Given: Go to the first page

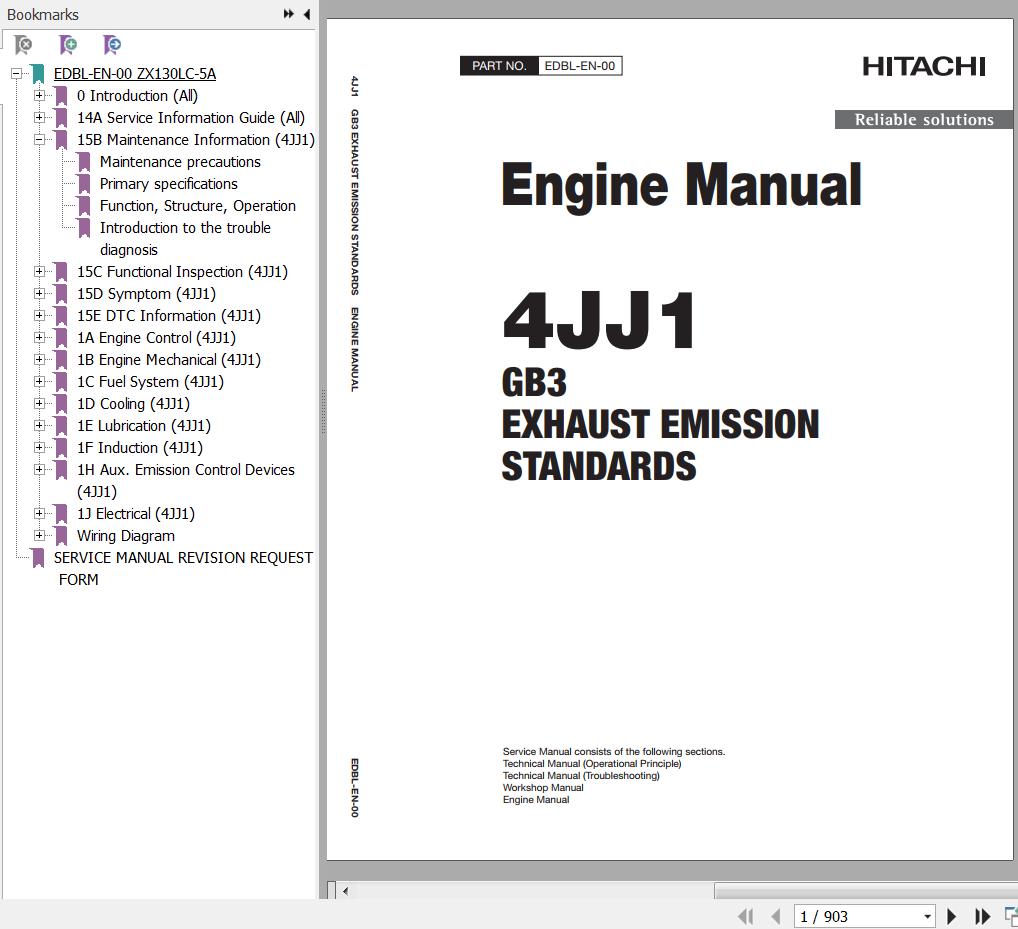Looking at the screenshot, I should pos(745,917).
